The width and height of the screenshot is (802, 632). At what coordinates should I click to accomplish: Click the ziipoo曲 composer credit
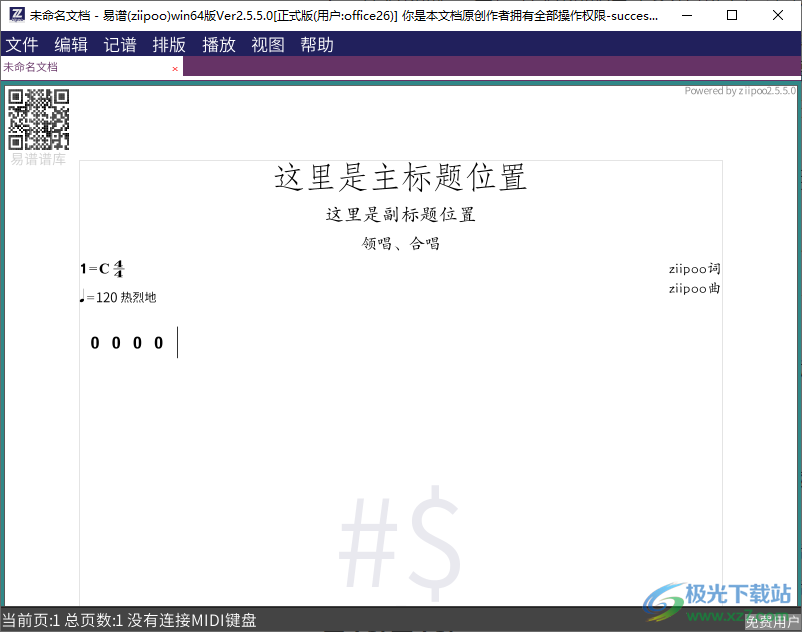pyautogui.click(x=694, y=289)
